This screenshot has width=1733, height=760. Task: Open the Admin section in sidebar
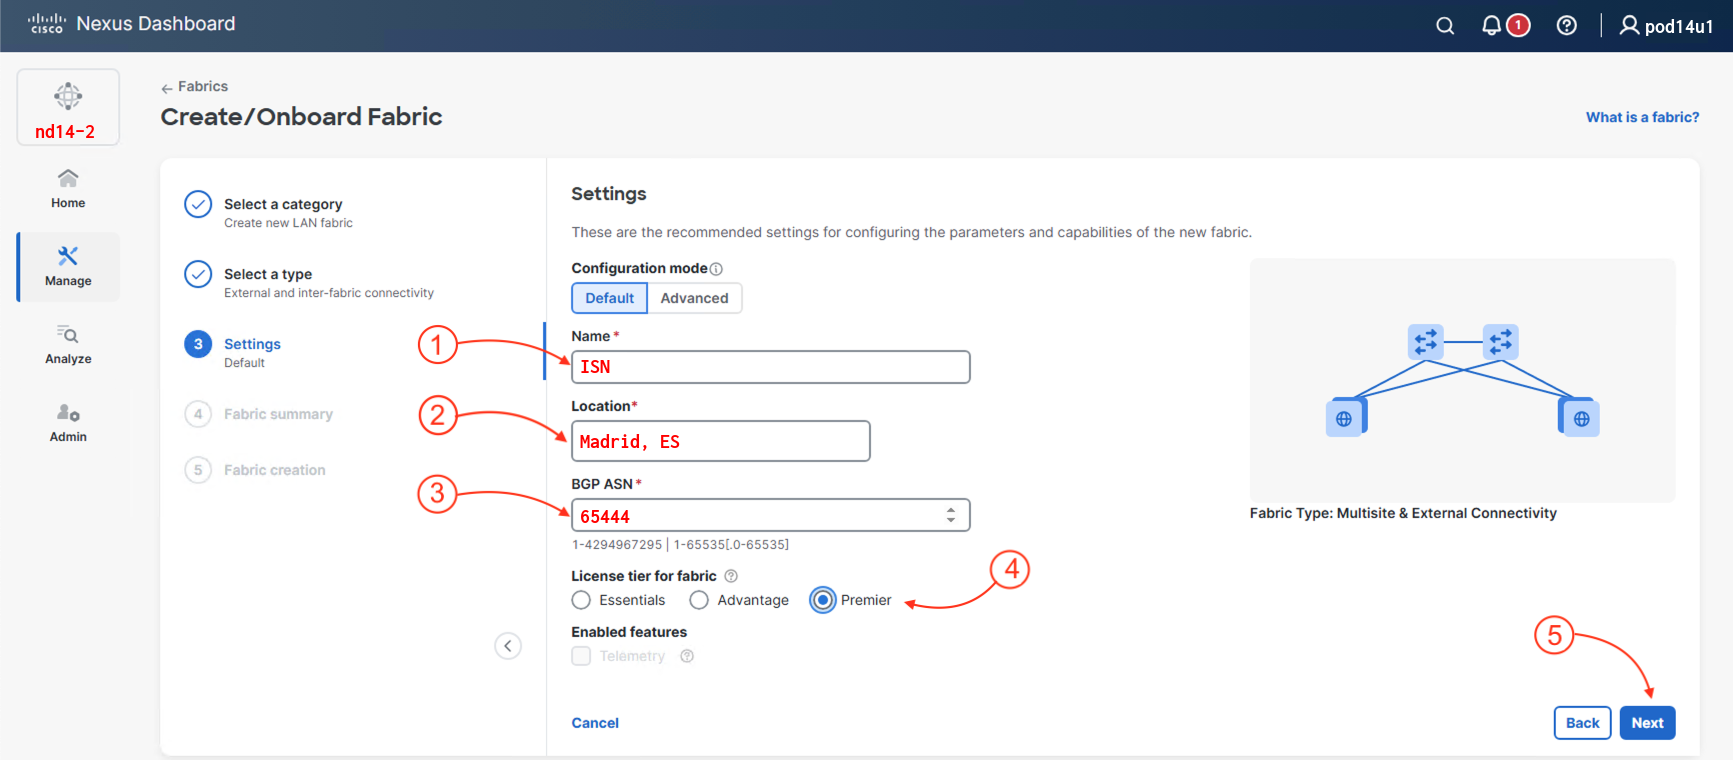click(x=68, y=422)
